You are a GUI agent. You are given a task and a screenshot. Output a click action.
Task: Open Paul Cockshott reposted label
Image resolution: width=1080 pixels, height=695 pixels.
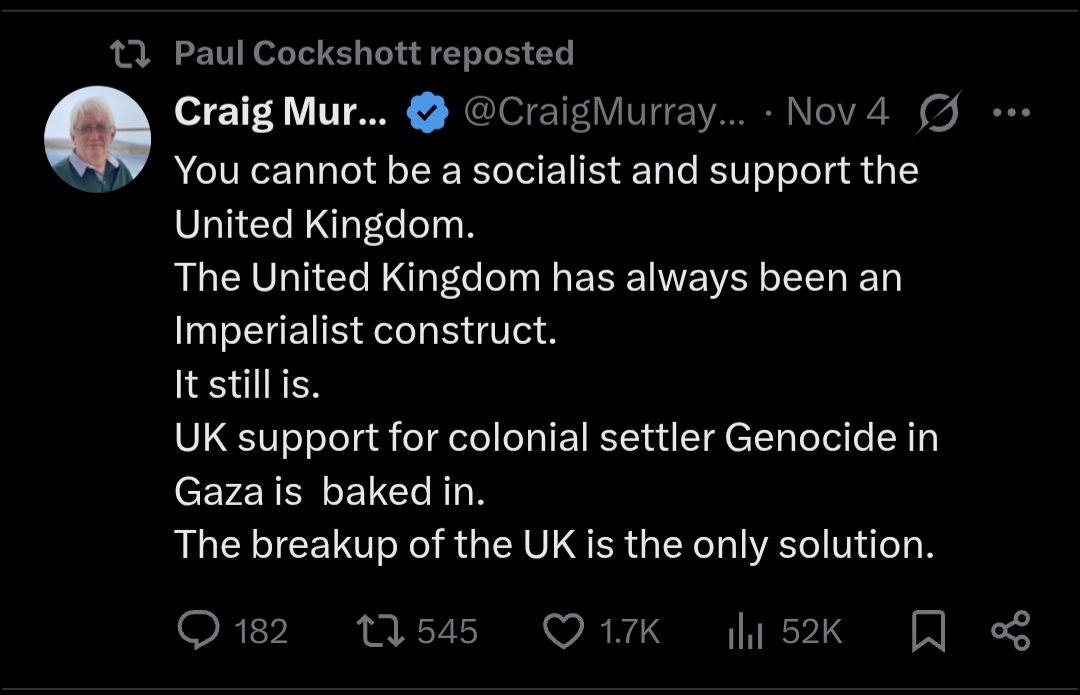tap(374, 53)
